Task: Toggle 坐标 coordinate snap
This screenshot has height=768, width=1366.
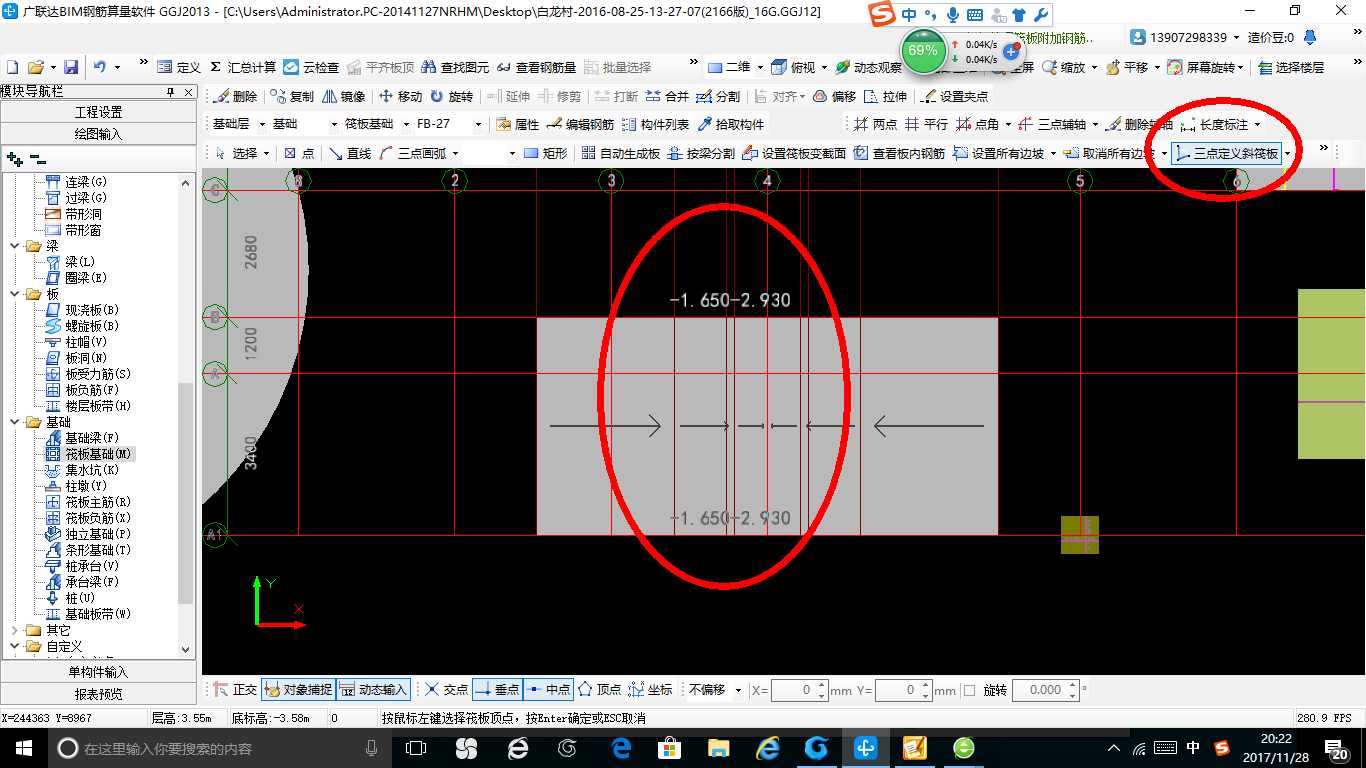Action: (x=651, y=690)
